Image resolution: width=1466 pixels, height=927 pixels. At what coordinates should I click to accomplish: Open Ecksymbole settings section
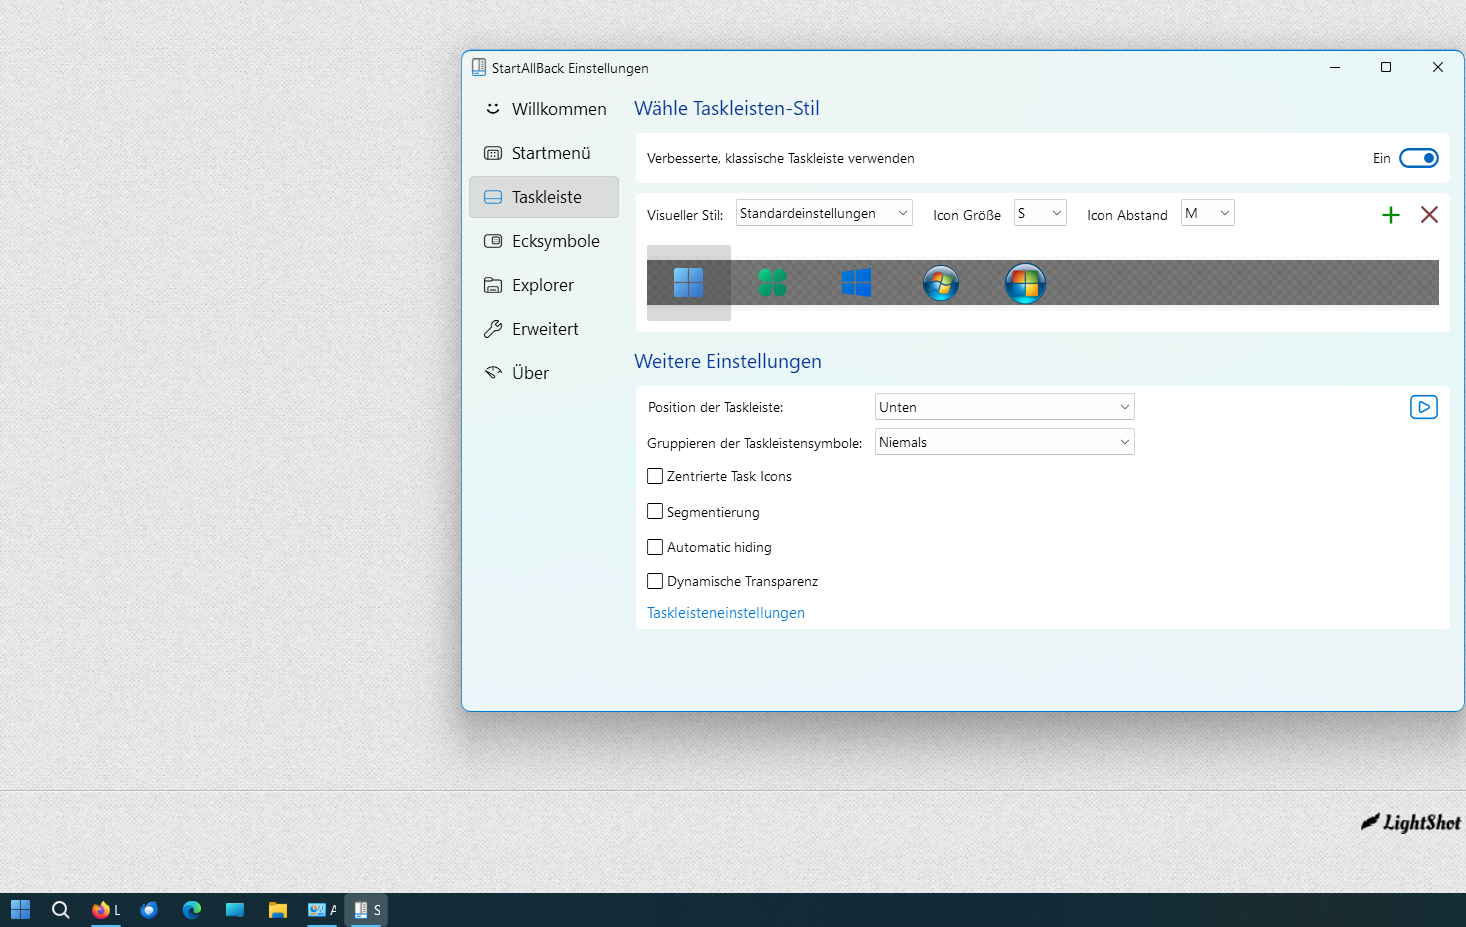pyautogui.click(x=544, y=241)
